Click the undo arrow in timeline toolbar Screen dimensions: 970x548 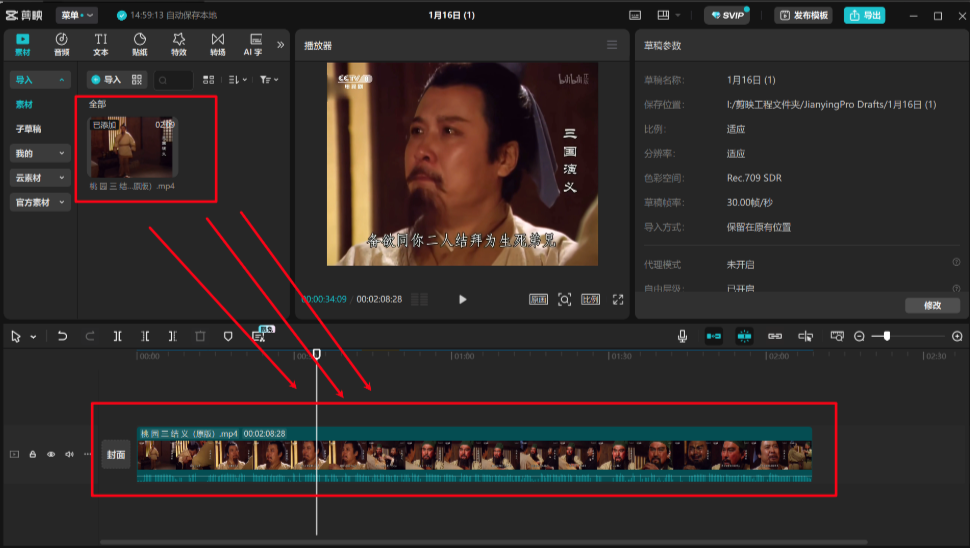click(62, 337)
